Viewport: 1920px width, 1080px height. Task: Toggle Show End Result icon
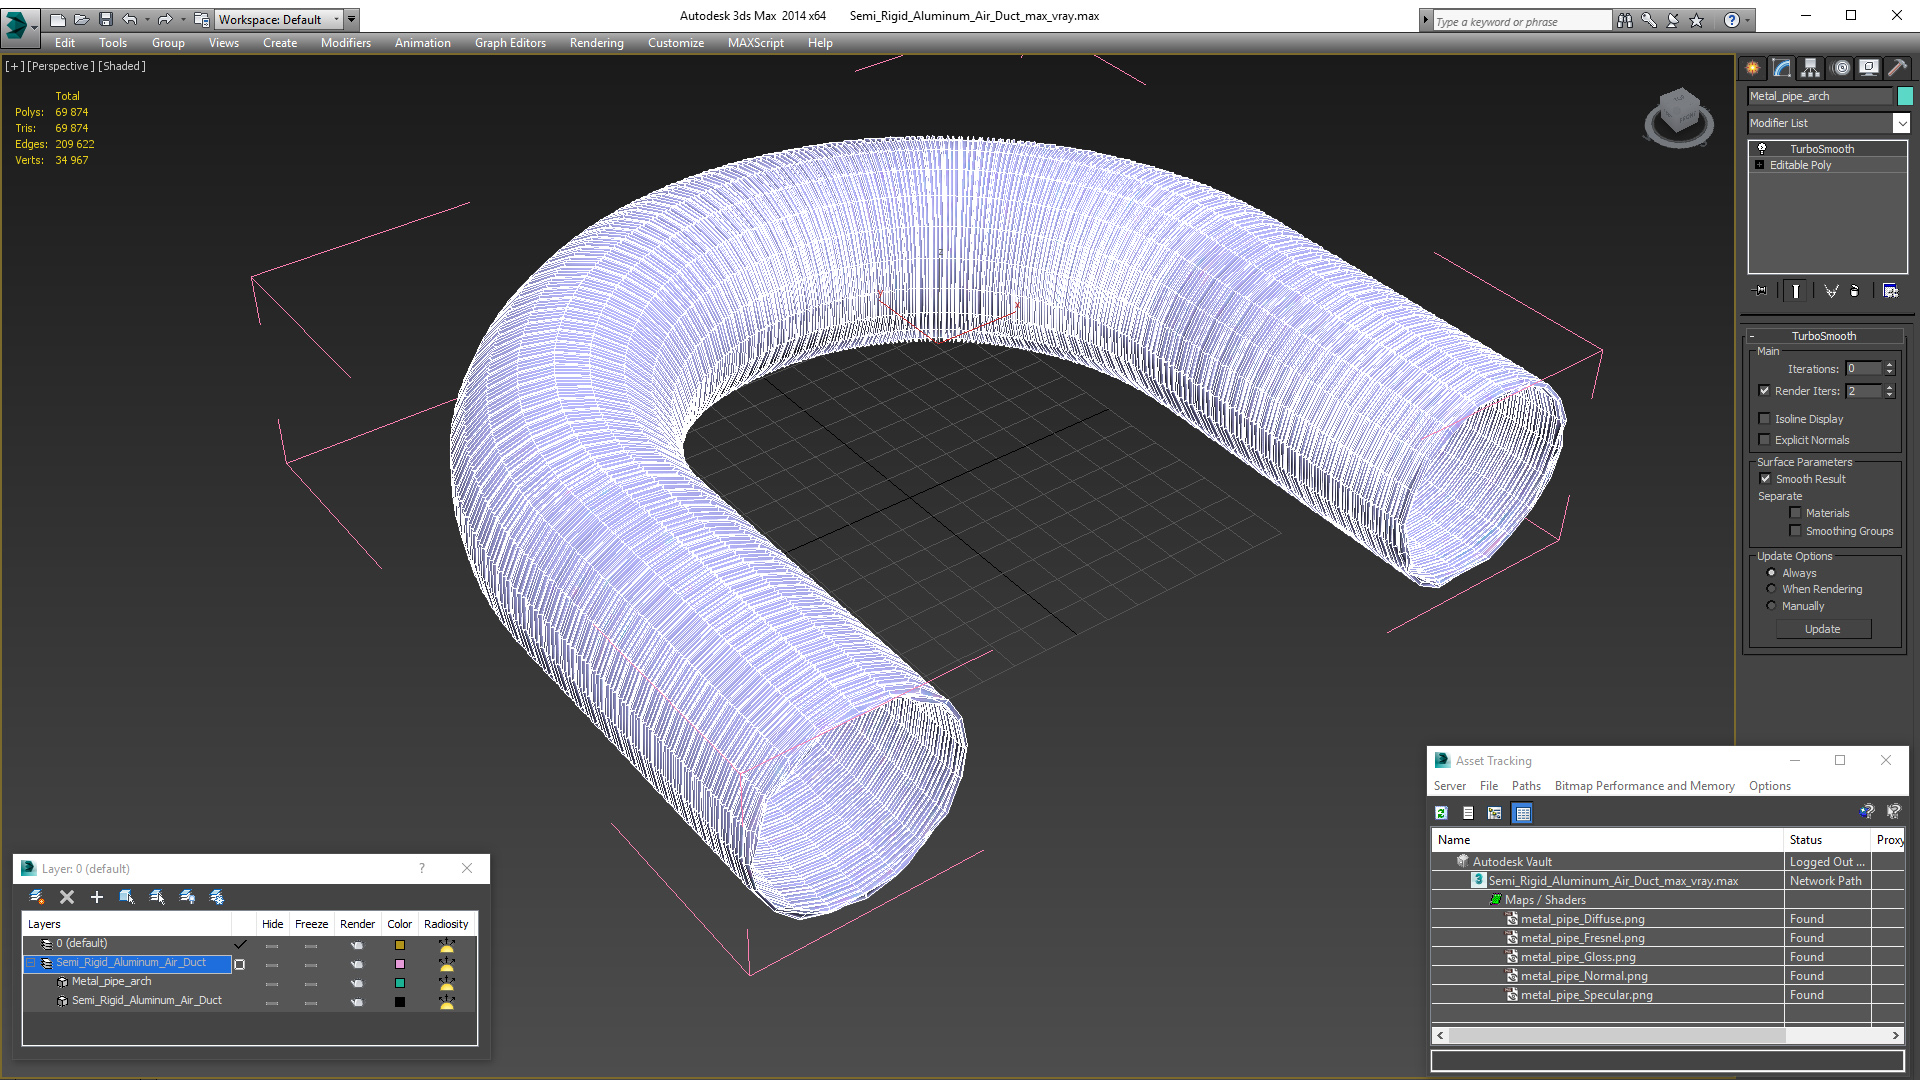pyautogui.click(x=1796, y=291)
